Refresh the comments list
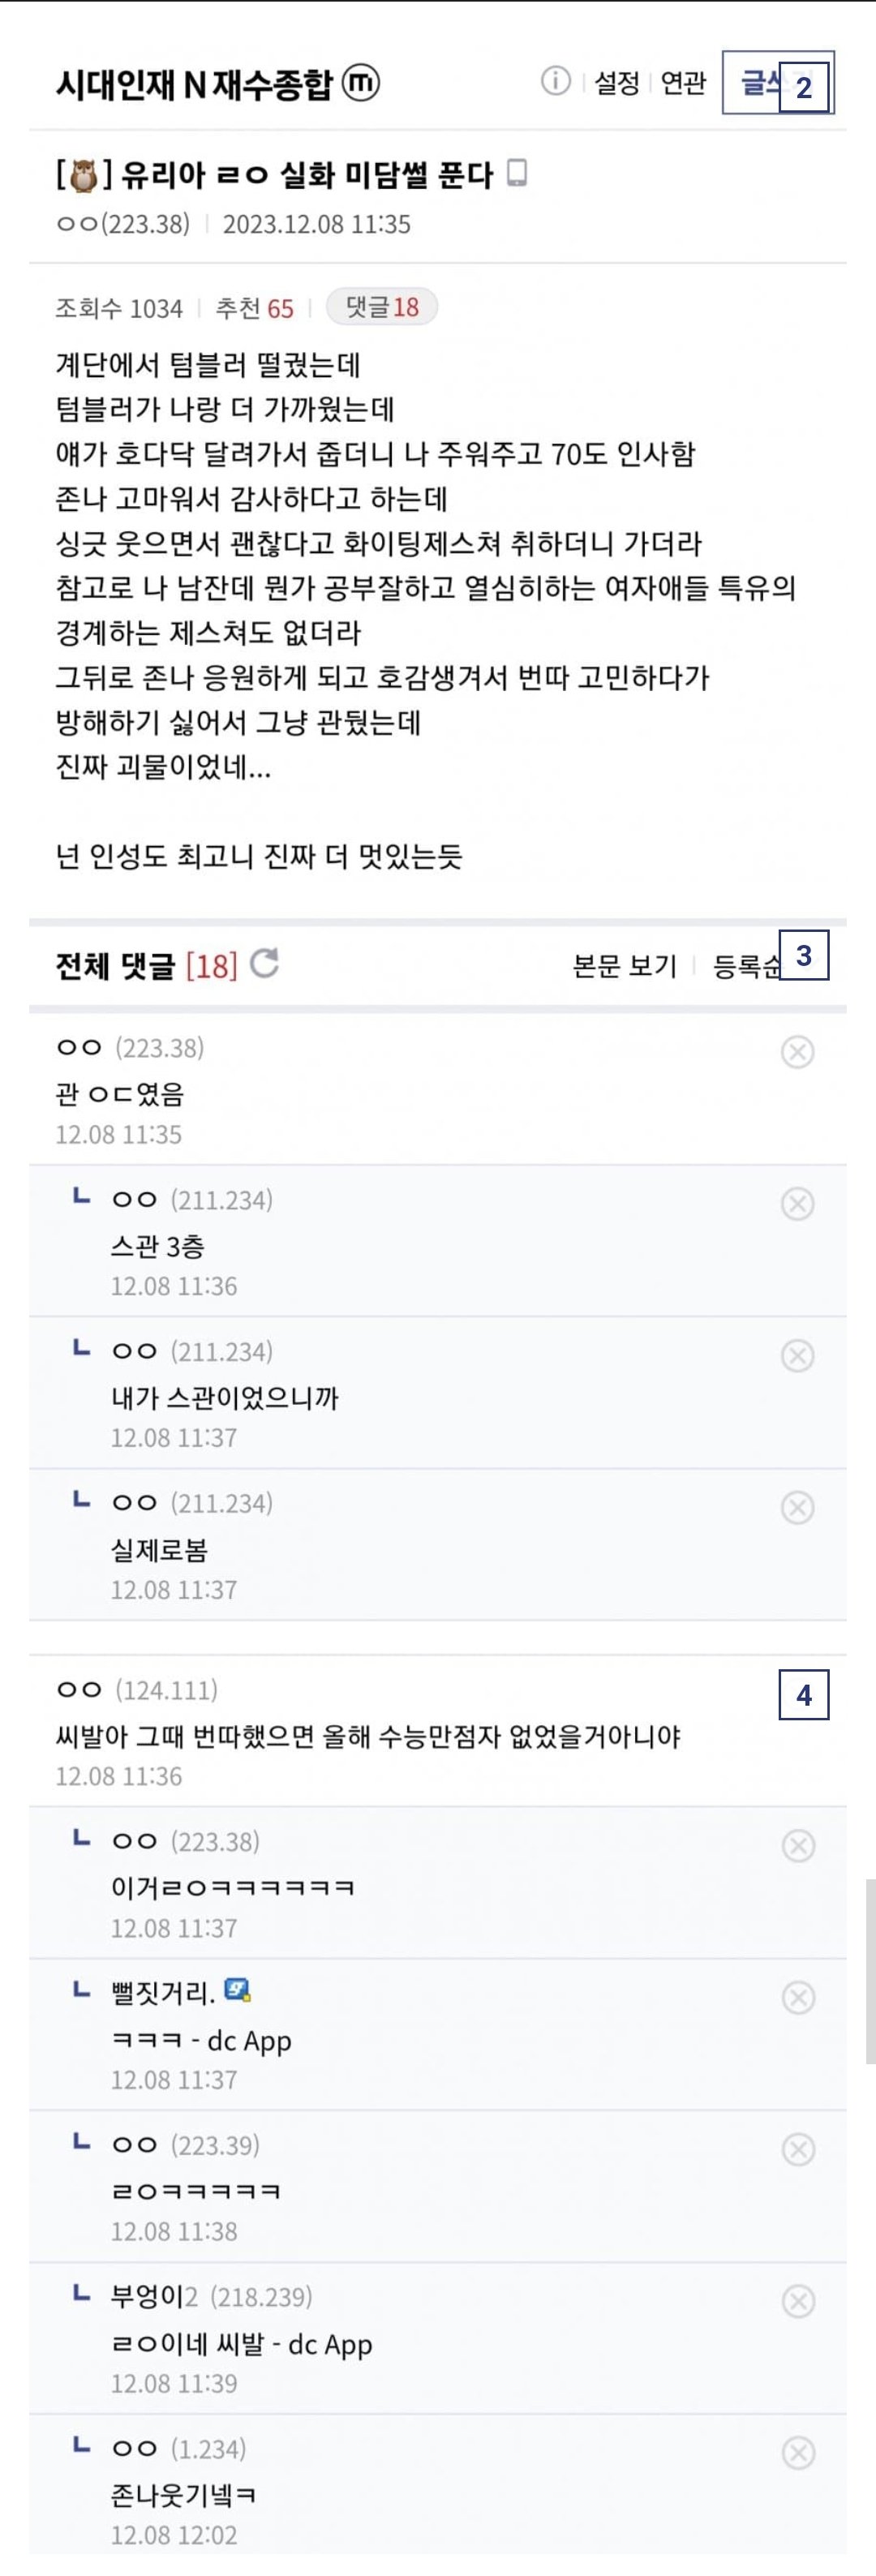Screen dimensions: 876x2576 (x=265, y=964)
